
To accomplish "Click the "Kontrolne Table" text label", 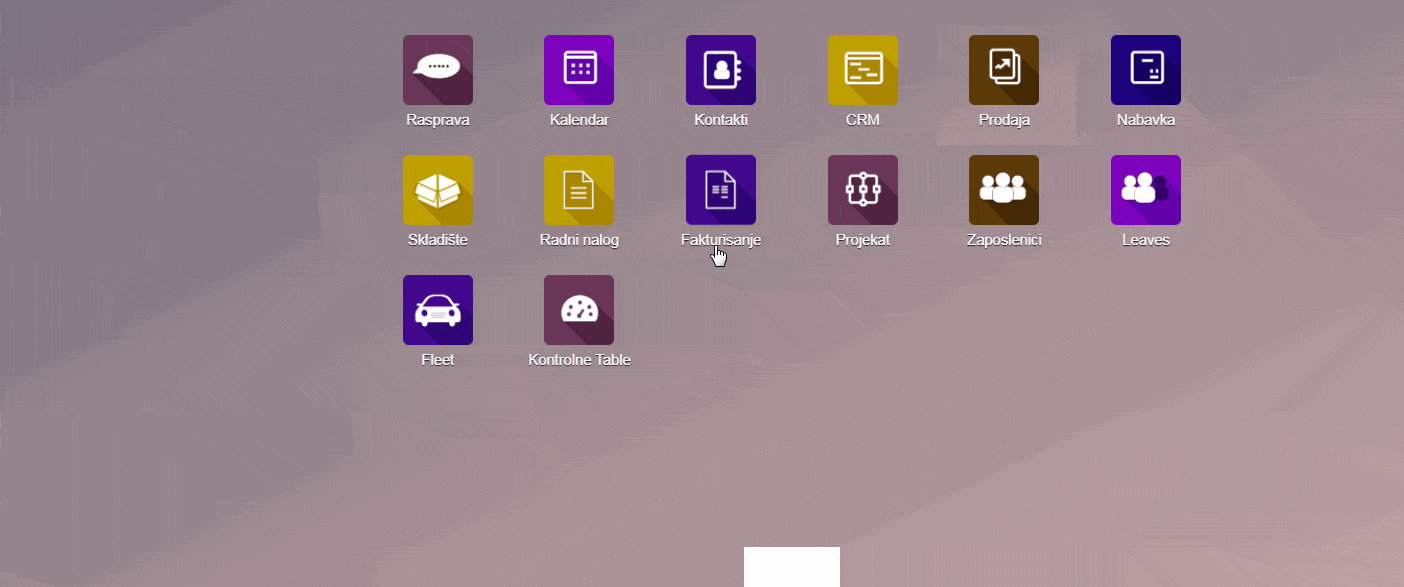I will [579, 360].
